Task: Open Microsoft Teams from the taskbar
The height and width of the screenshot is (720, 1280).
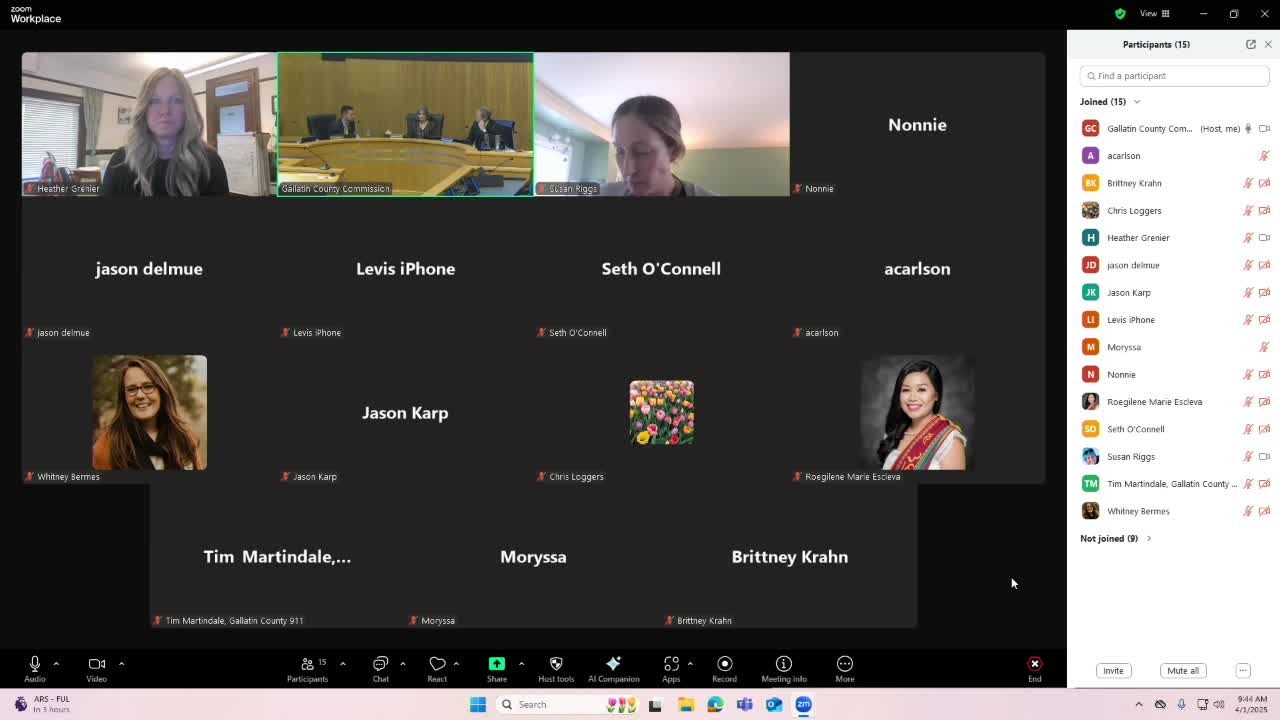Action: 745,704
